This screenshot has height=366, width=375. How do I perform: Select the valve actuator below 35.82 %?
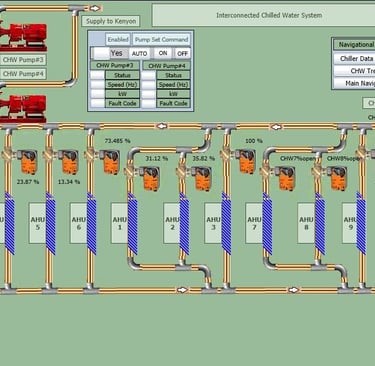203,178
